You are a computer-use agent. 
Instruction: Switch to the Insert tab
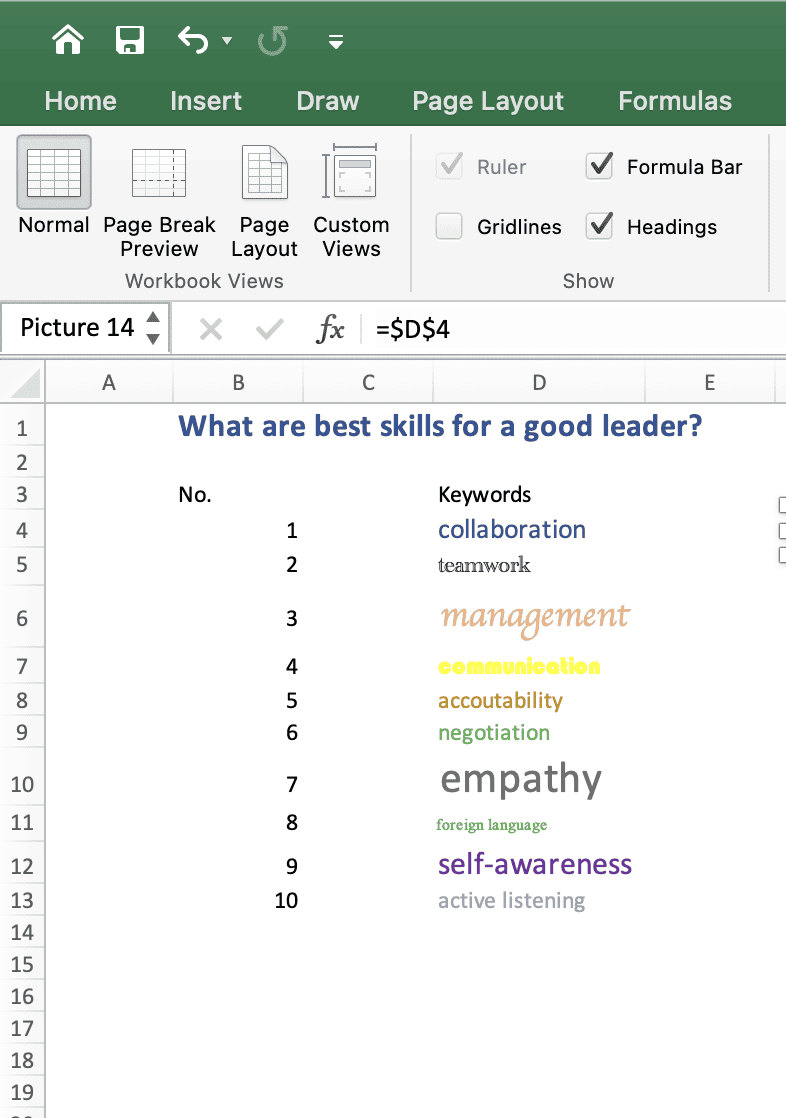click(206, 101)
